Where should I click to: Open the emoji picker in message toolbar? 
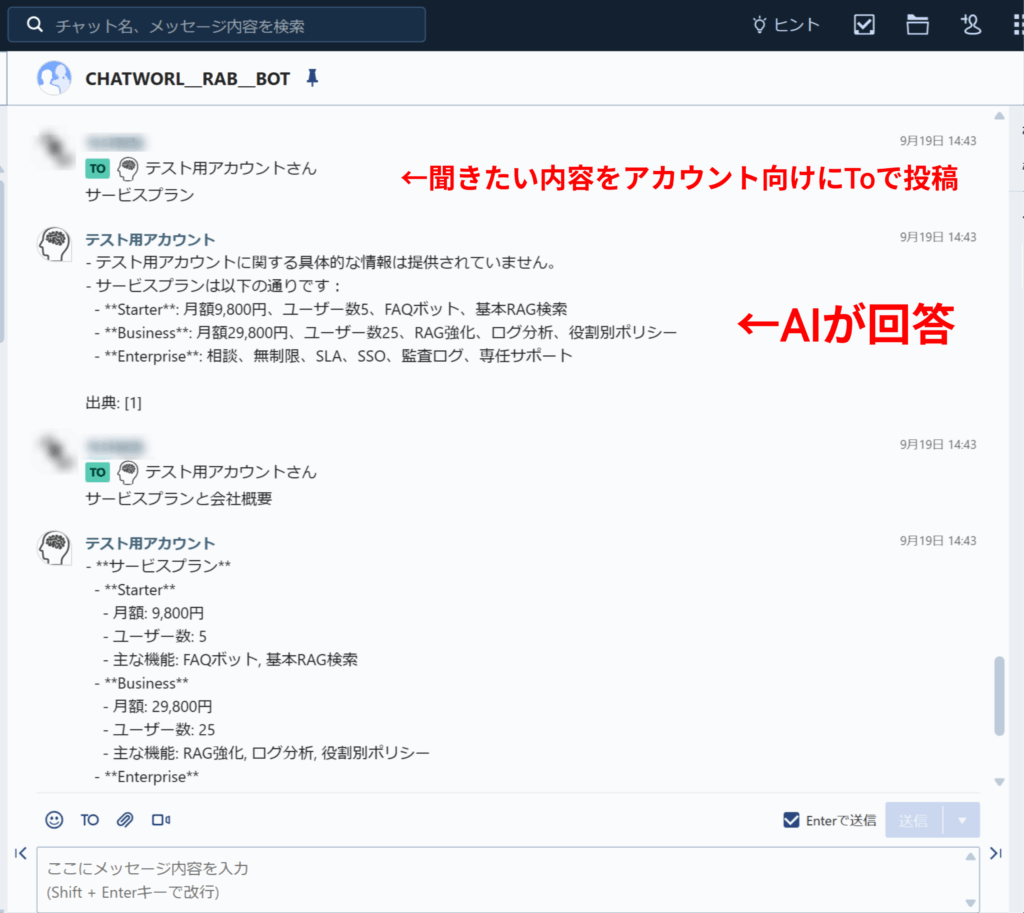(x=54, y=820)
